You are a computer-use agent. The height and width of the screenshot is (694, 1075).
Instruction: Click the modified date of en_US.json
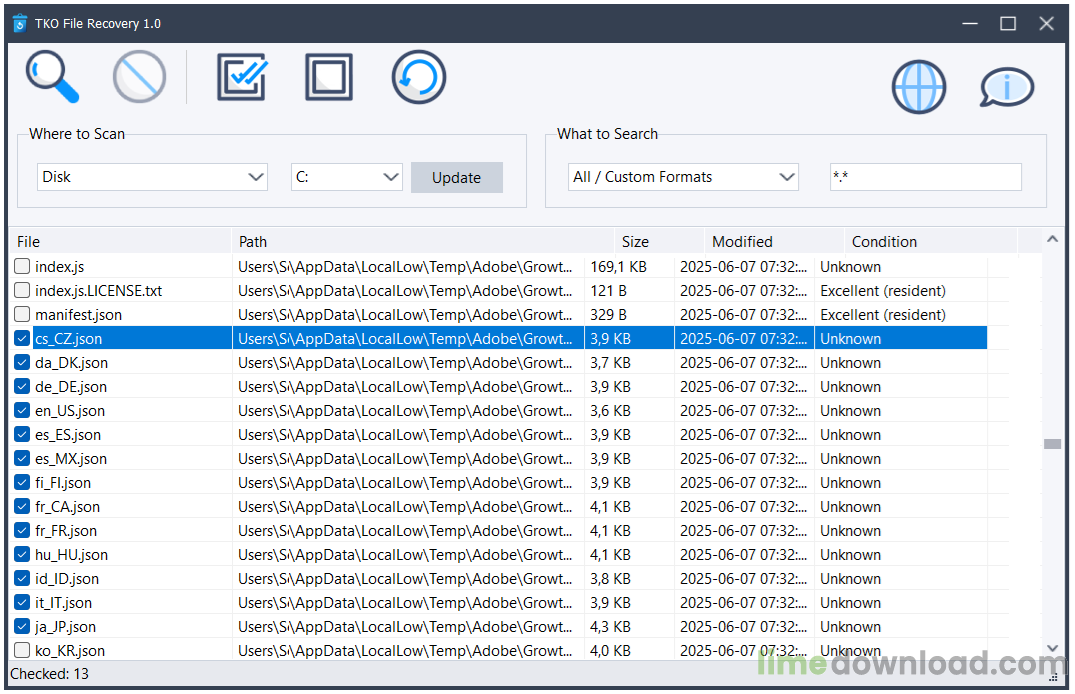pyautogui.click(x=743, y=411)
